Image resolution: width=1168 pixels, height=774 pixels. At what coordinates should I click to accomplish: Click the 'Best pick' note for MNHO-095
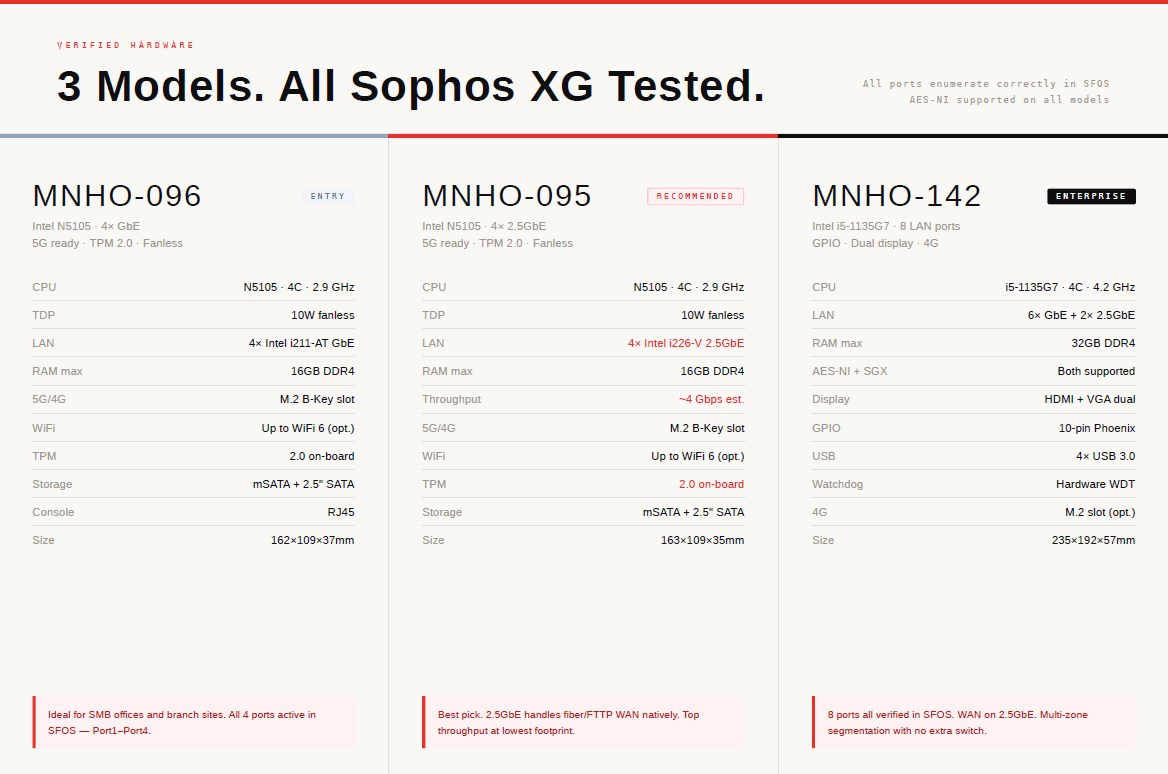[584, 722]
